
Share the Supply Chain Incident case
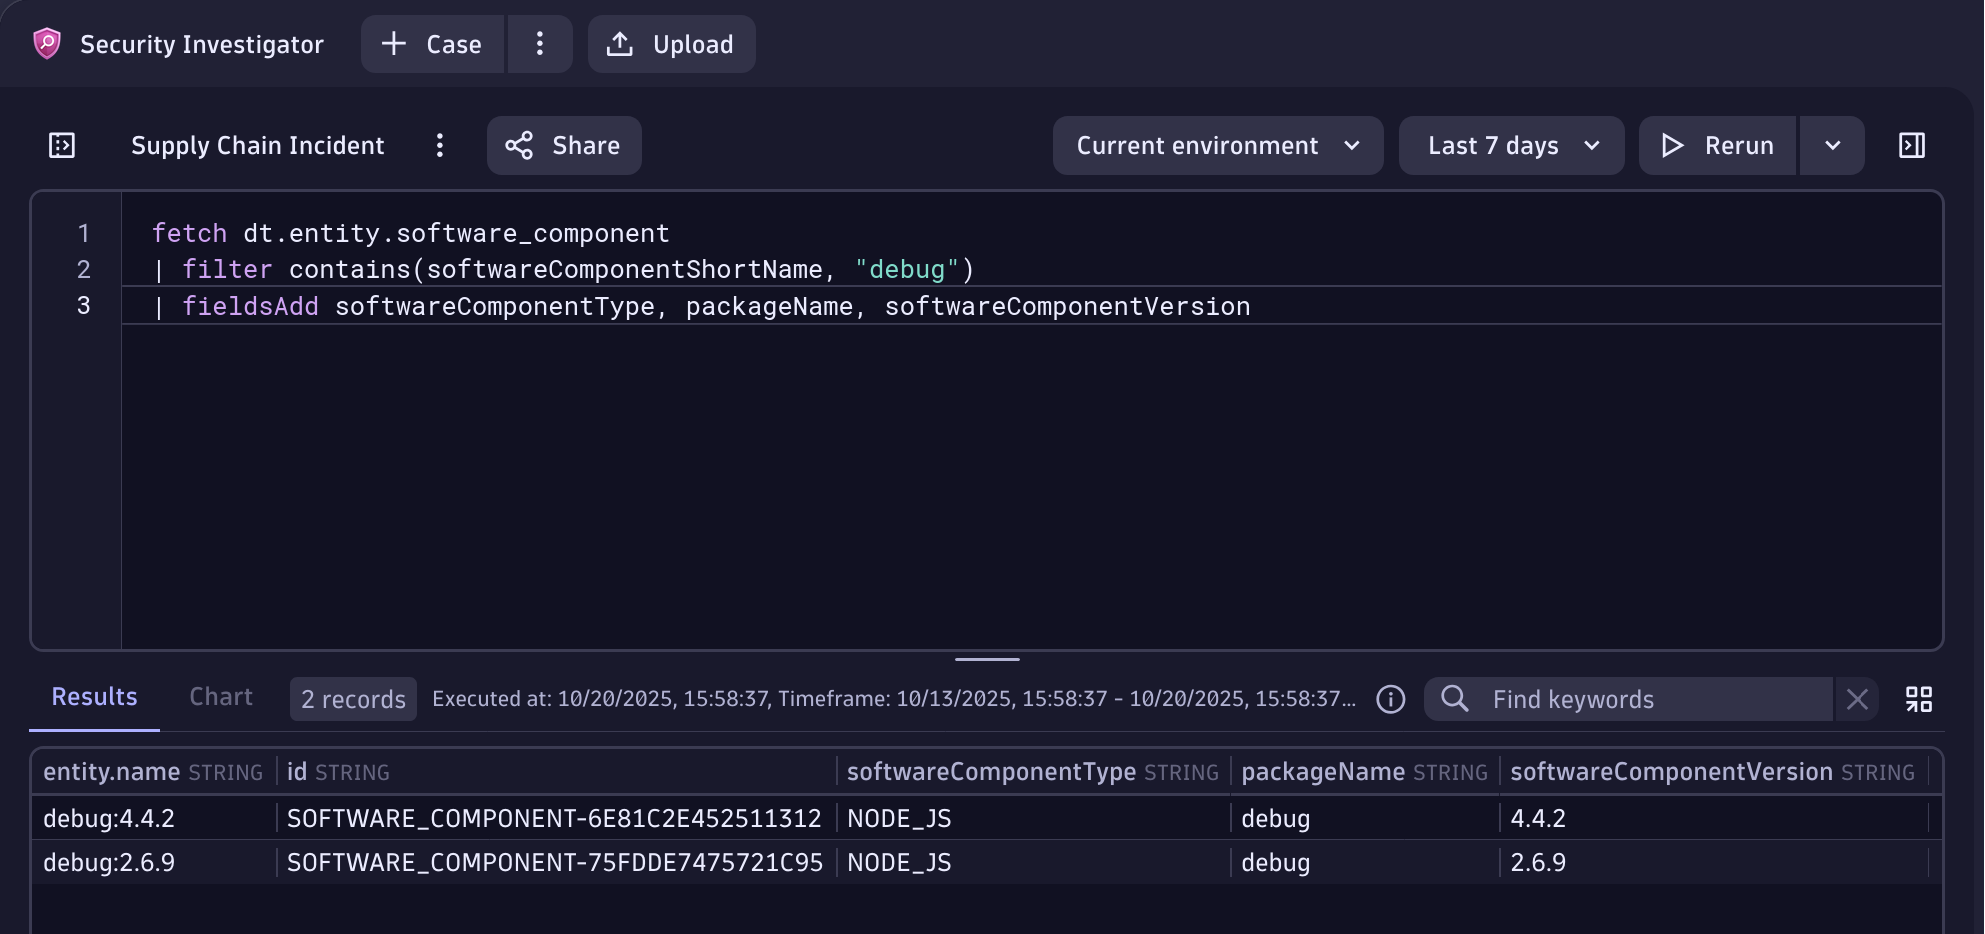click(x=564, y=146)
